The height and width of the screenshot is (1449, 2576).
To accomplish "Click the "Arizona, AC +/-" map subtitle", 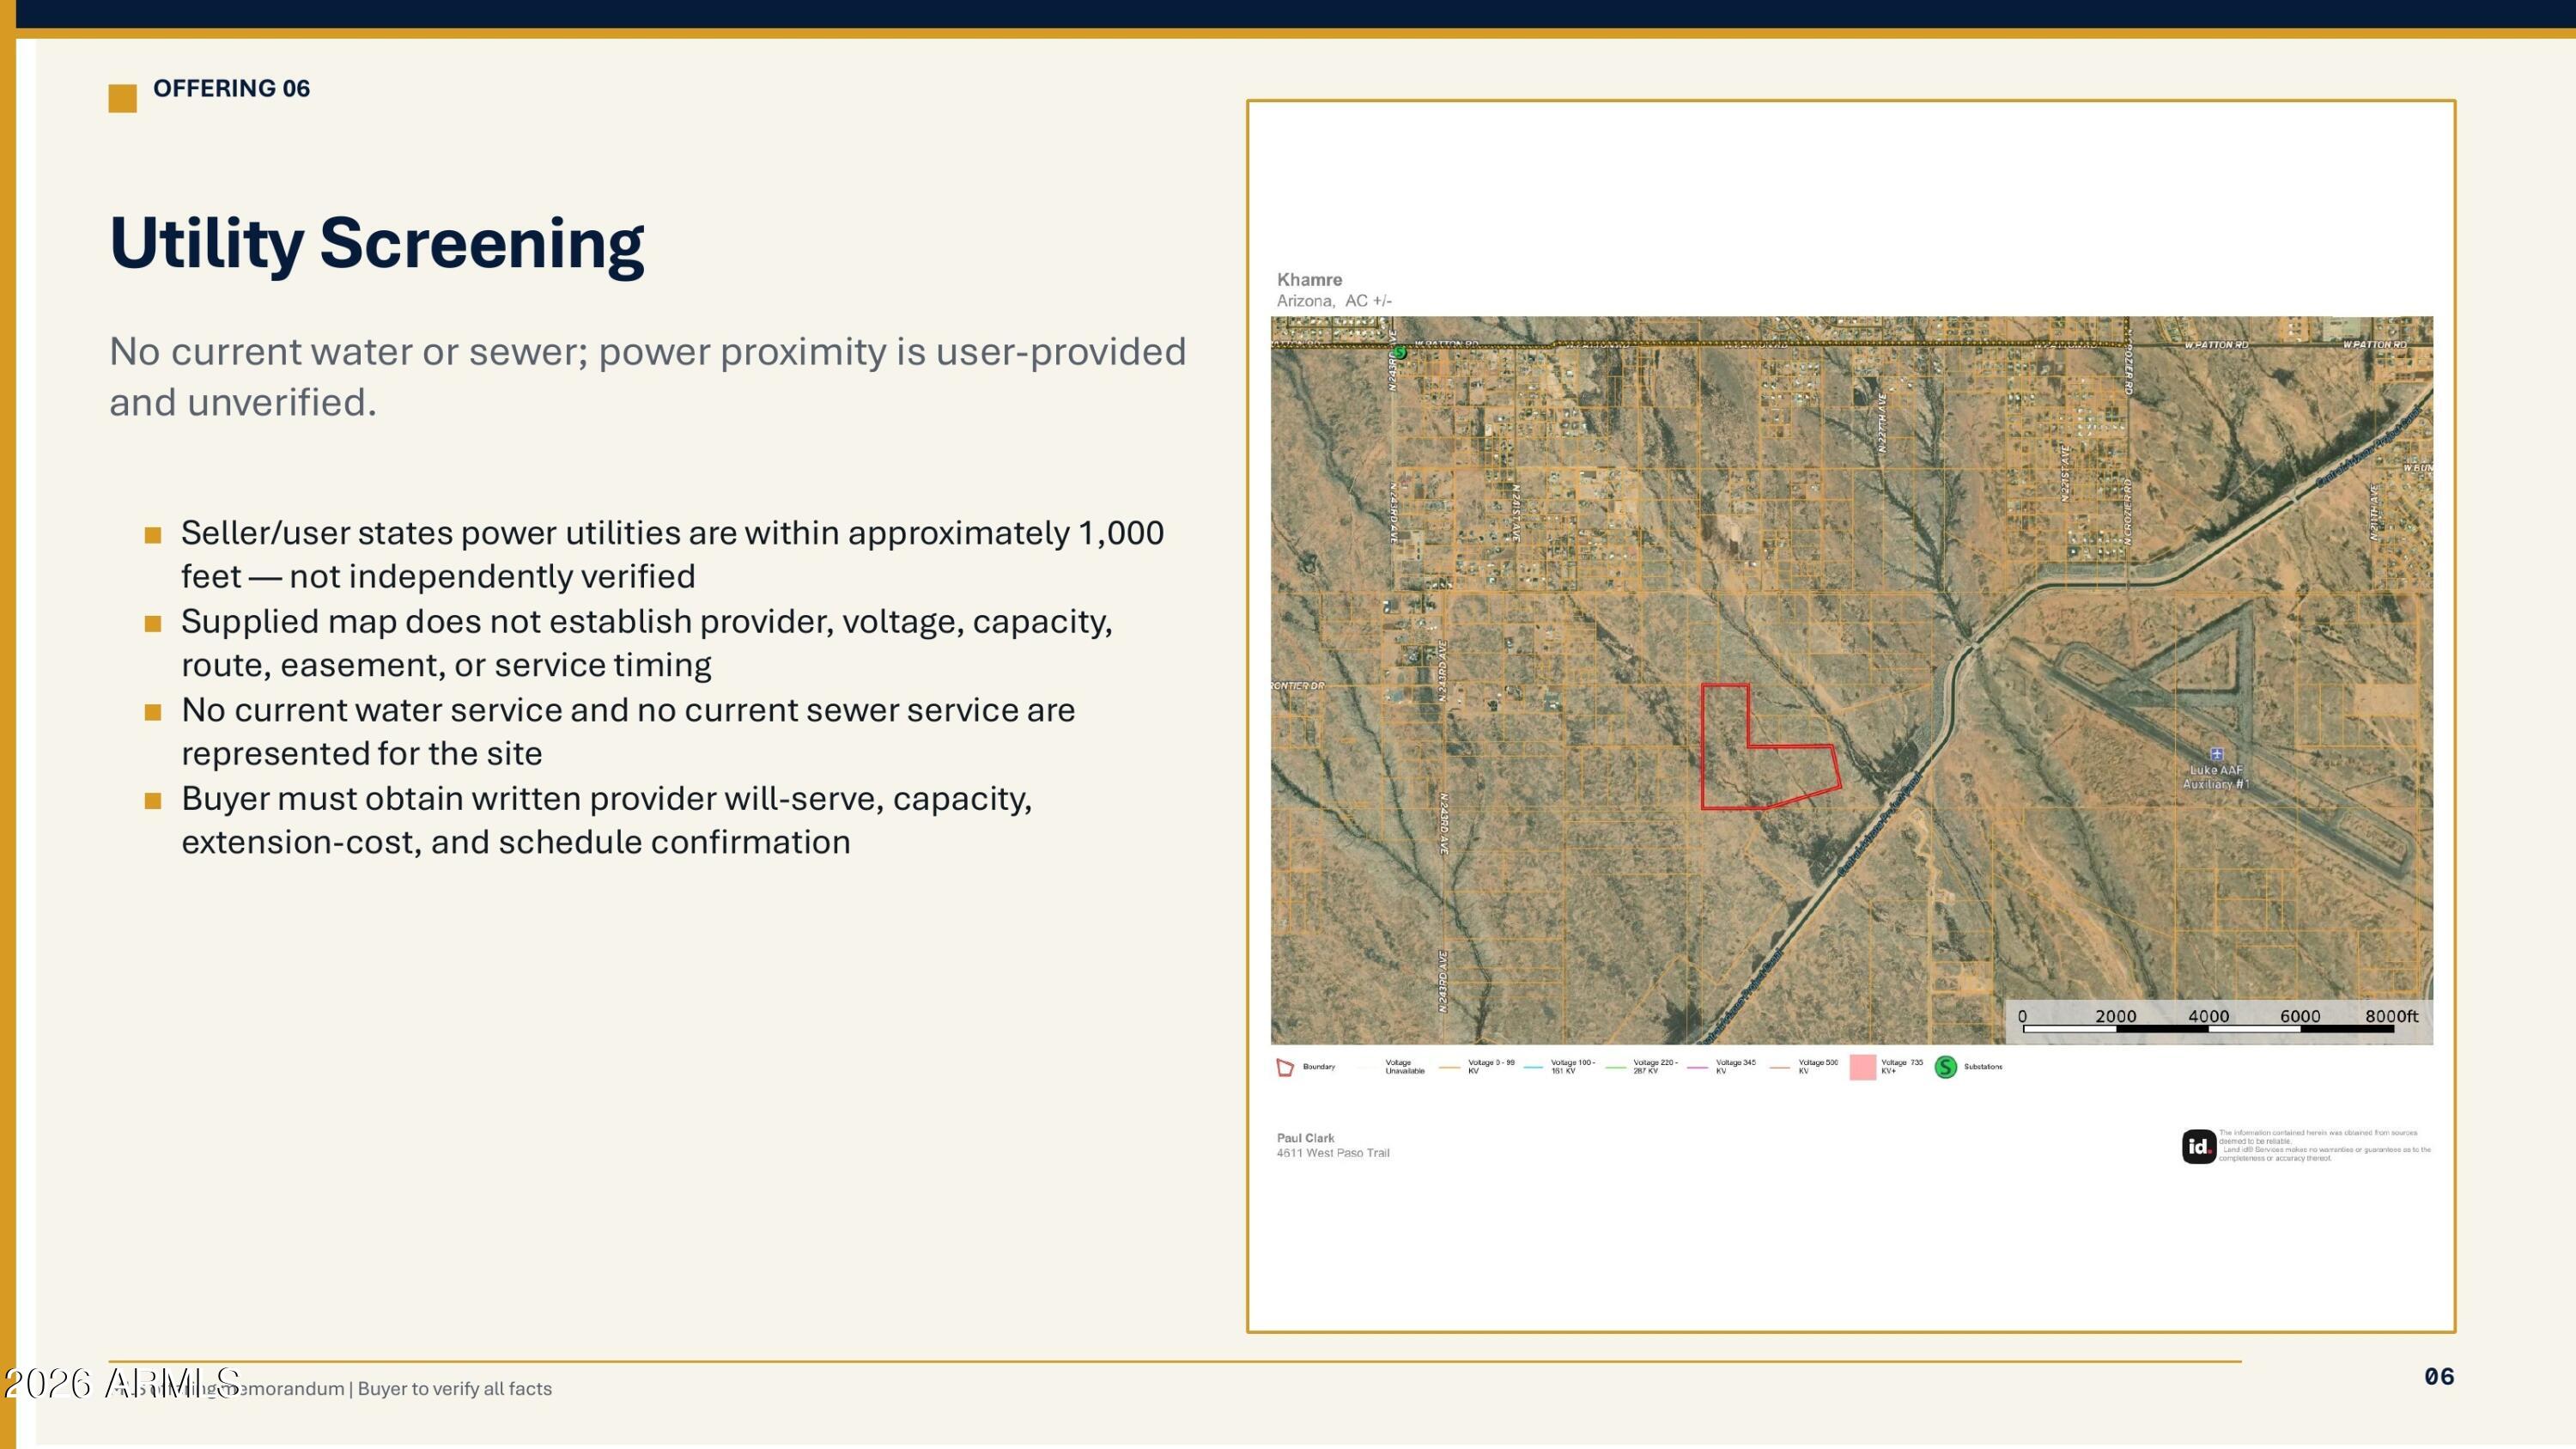I will click(x=1334, y=301).
